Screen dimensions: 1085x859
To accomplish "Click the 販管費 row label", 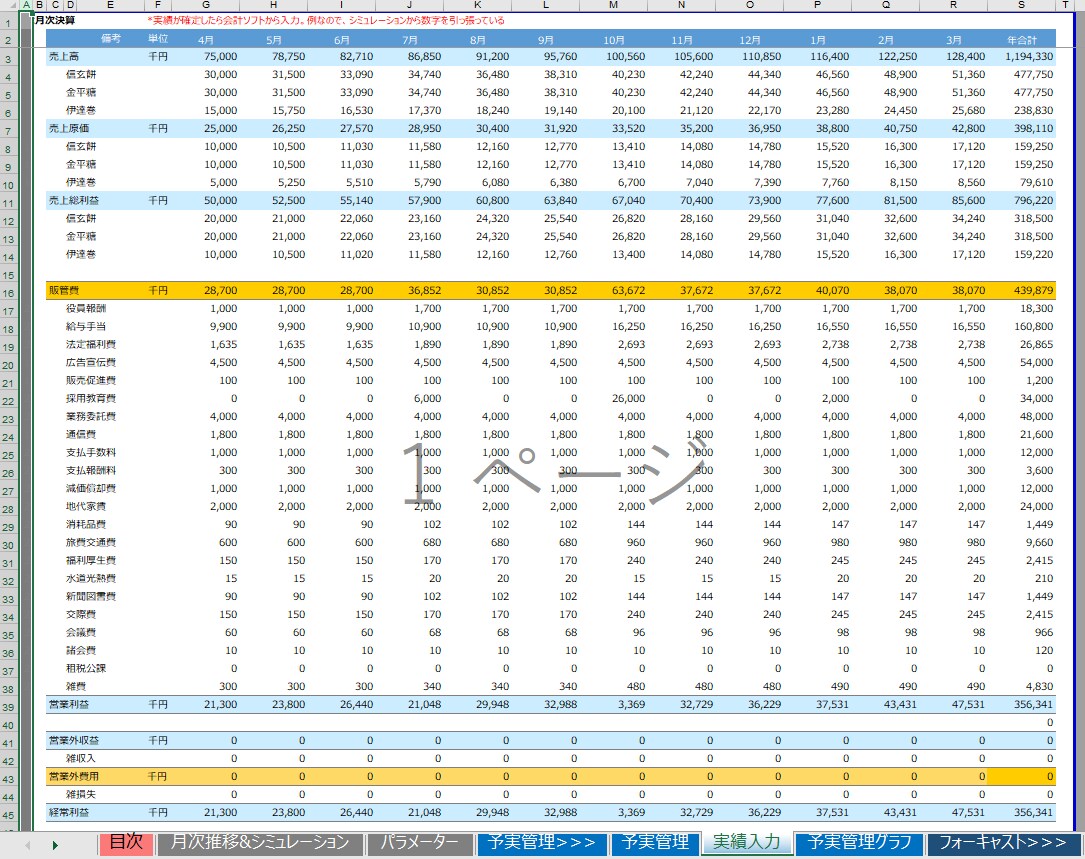I will tap(64, 291).
